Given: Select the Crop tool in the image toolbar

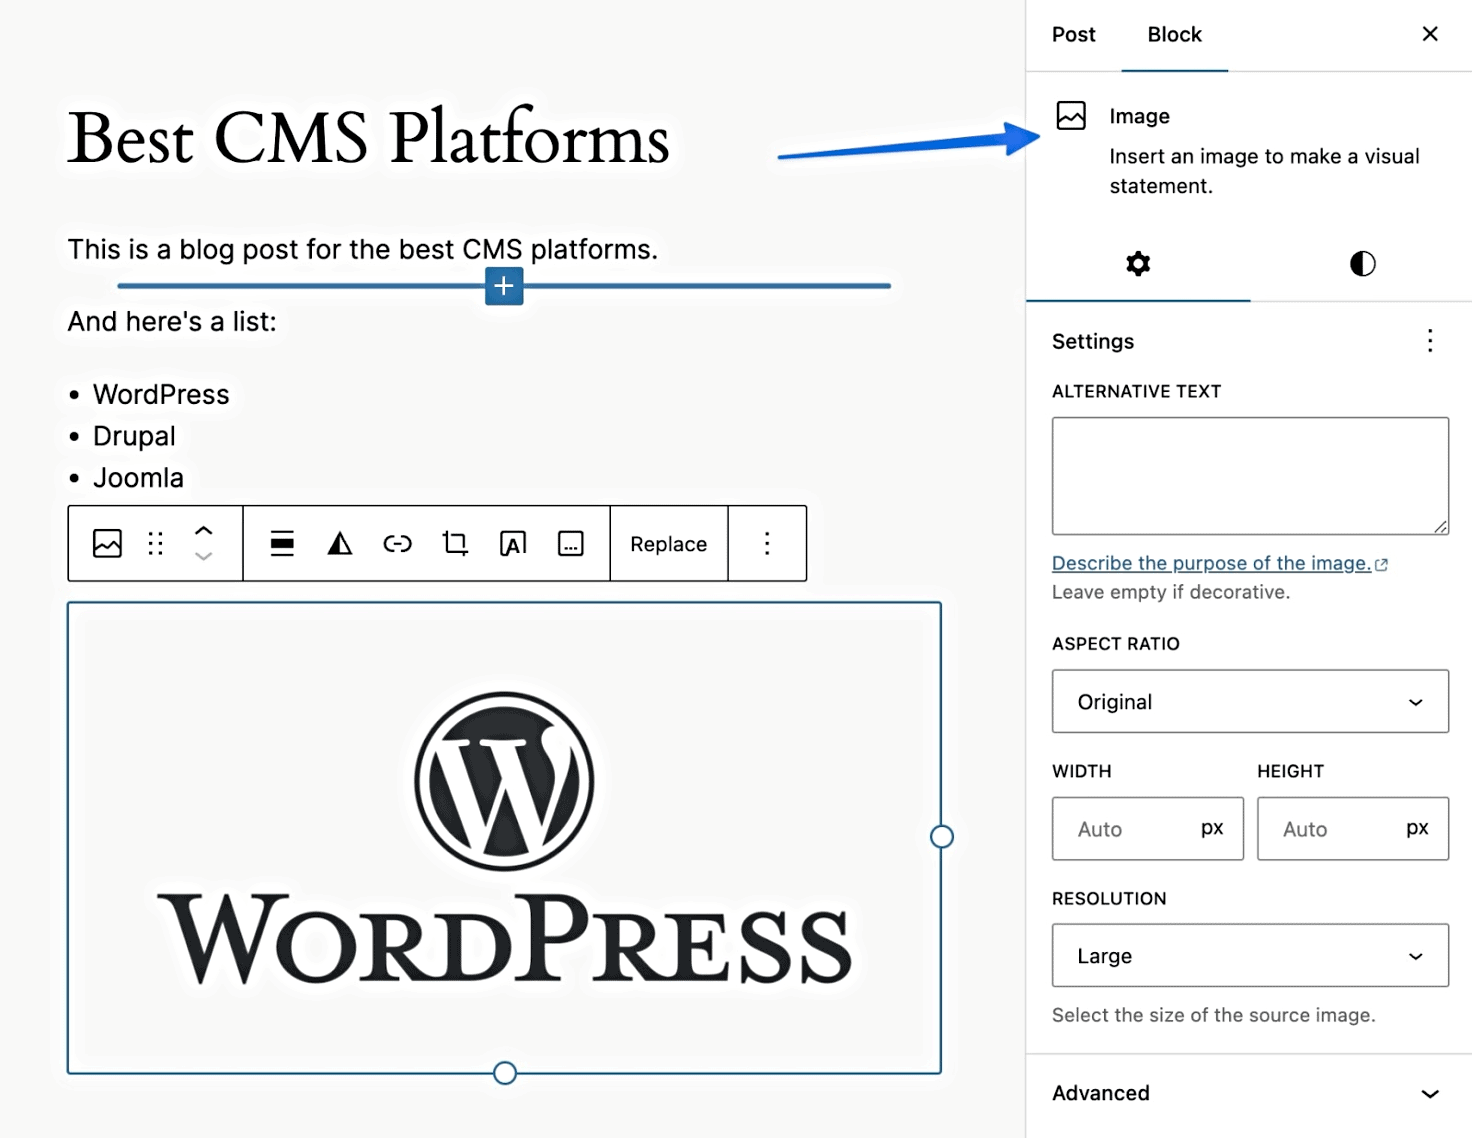Looking at the screenshot, I should click(455, 543).
